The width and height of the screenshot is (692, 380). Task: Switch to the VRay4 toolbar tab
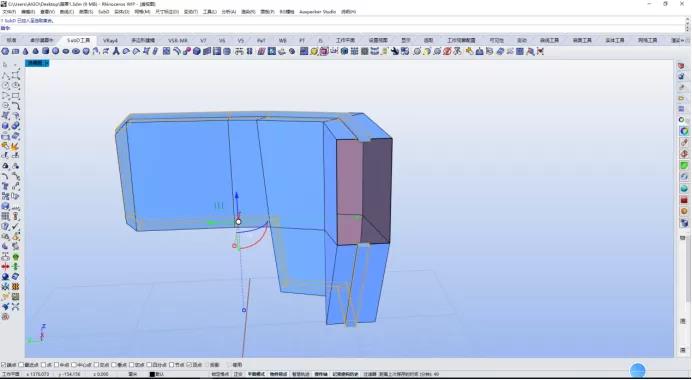click(x=110, y=40)
